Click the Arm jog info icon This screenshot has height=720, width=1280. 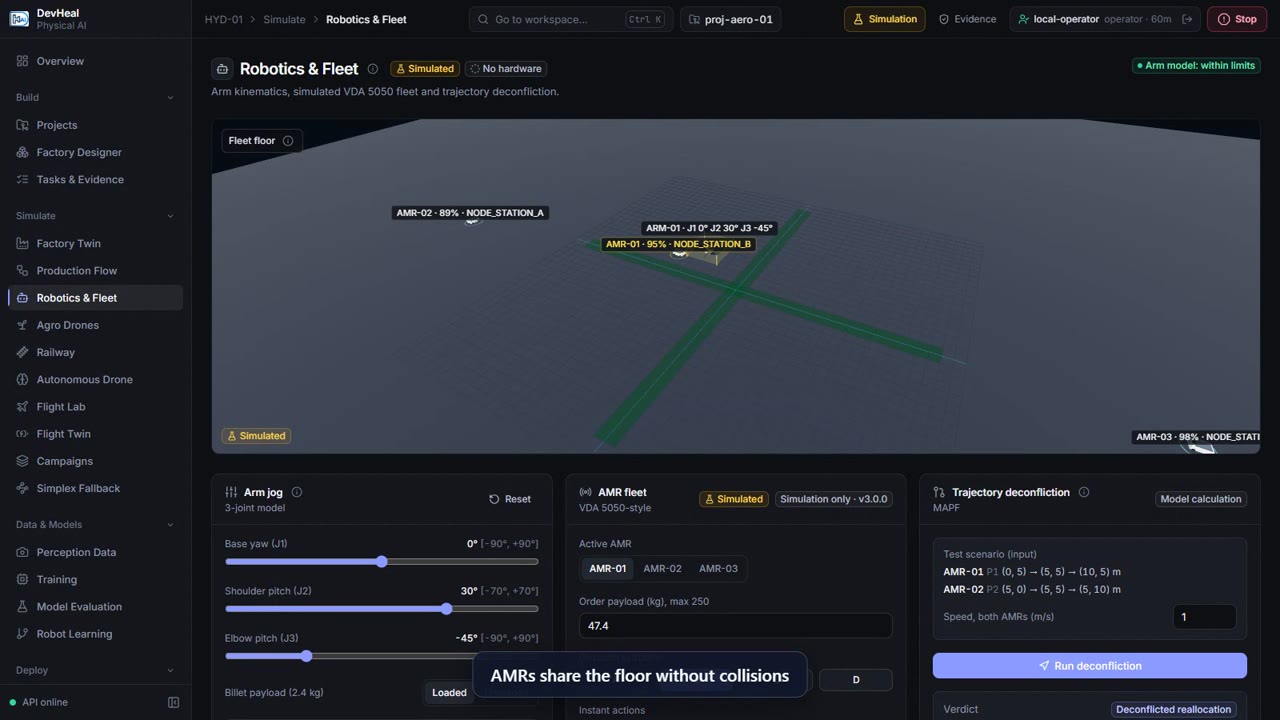pos(296,492)
